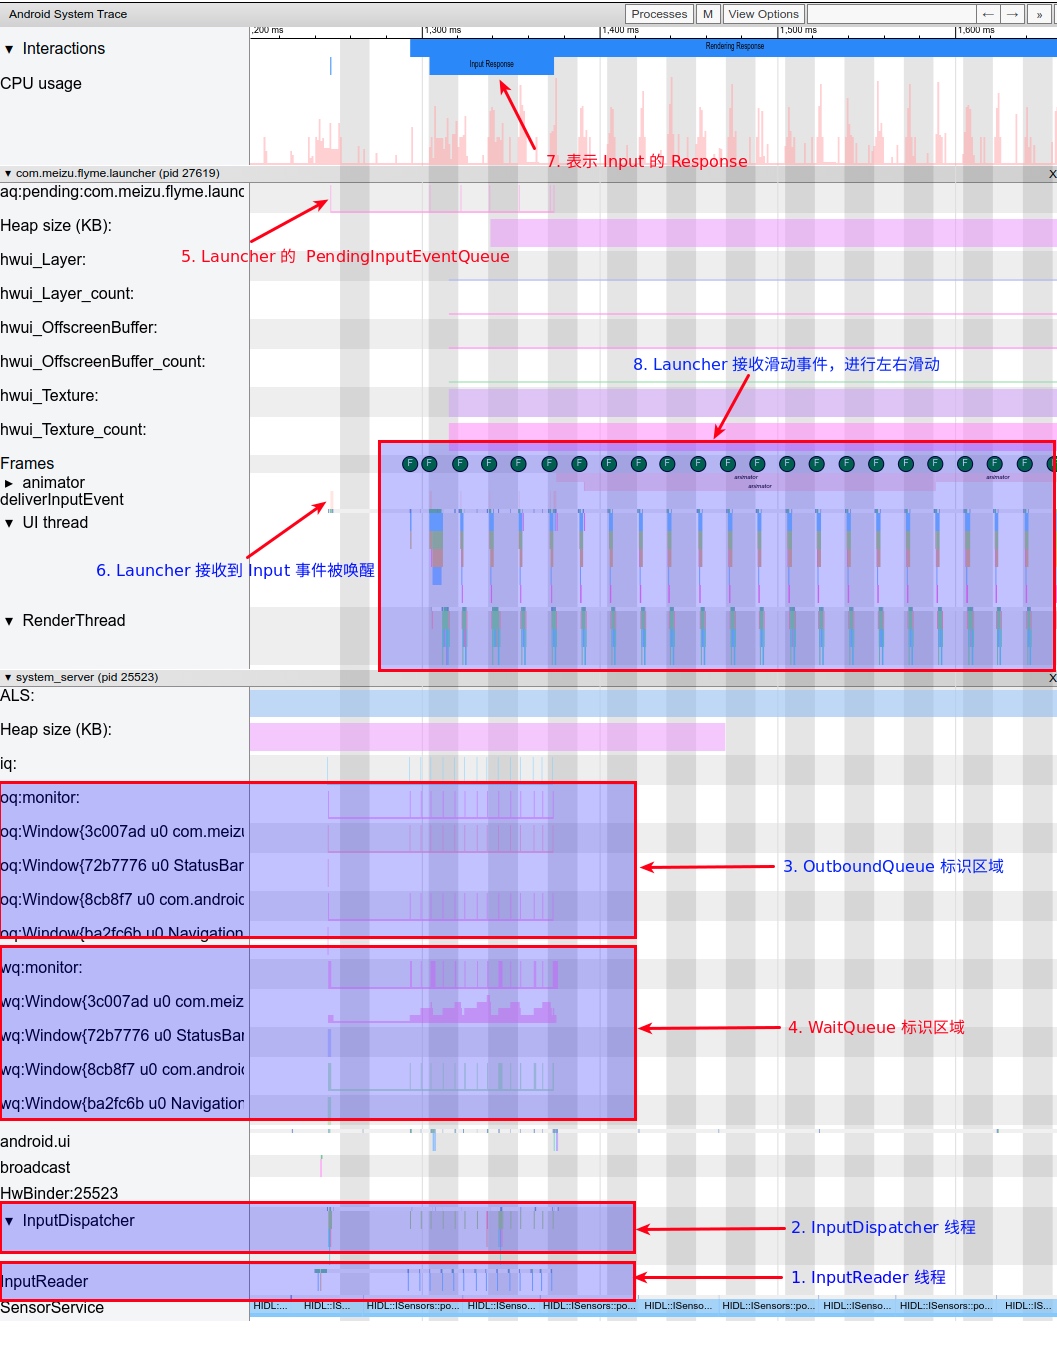Select the Rendering Response interaction bar
Viewport: 1057px width, 1356px height.
[x=734, y=46]
